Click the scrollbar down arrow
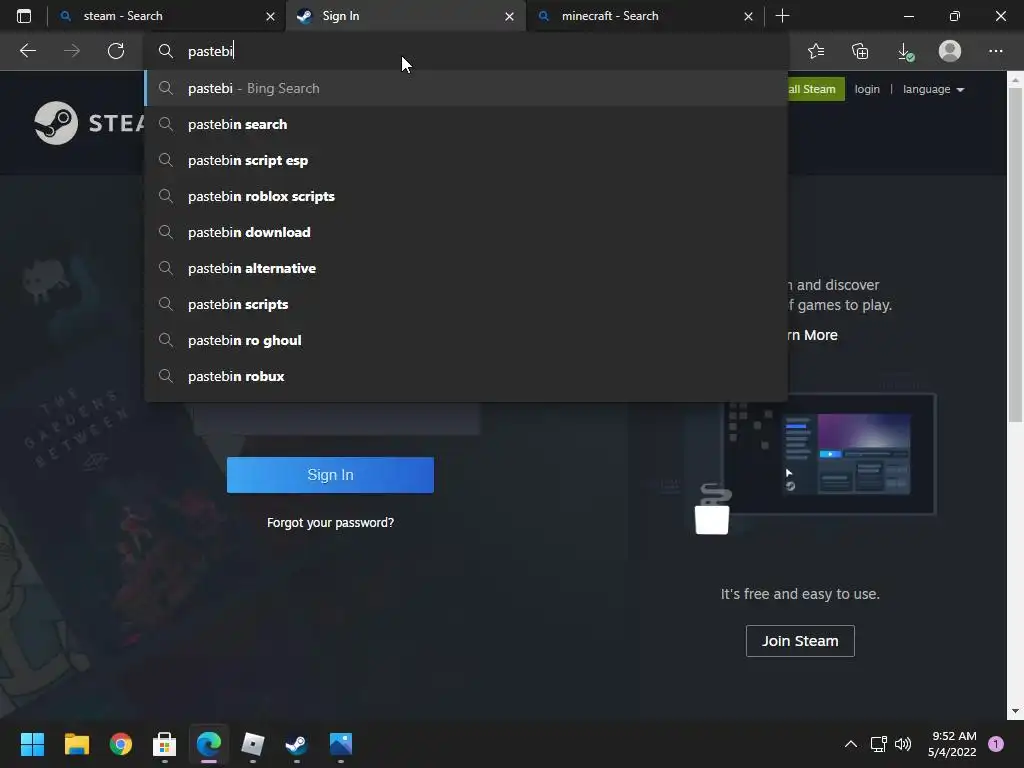 click(x=1015, y=711)
